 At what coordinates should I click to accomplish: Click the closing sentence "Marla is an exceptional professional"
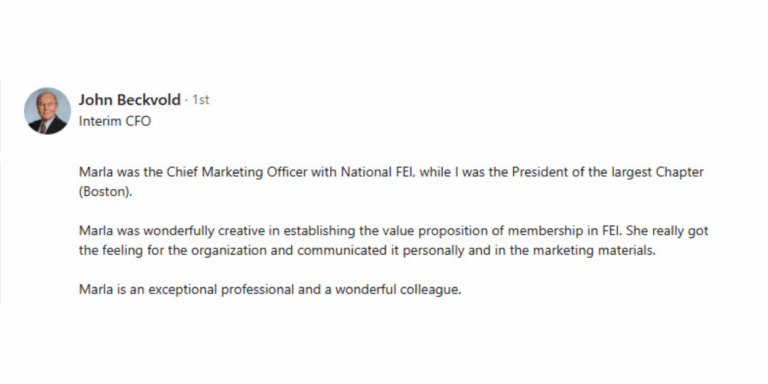(x=270, y=290)
